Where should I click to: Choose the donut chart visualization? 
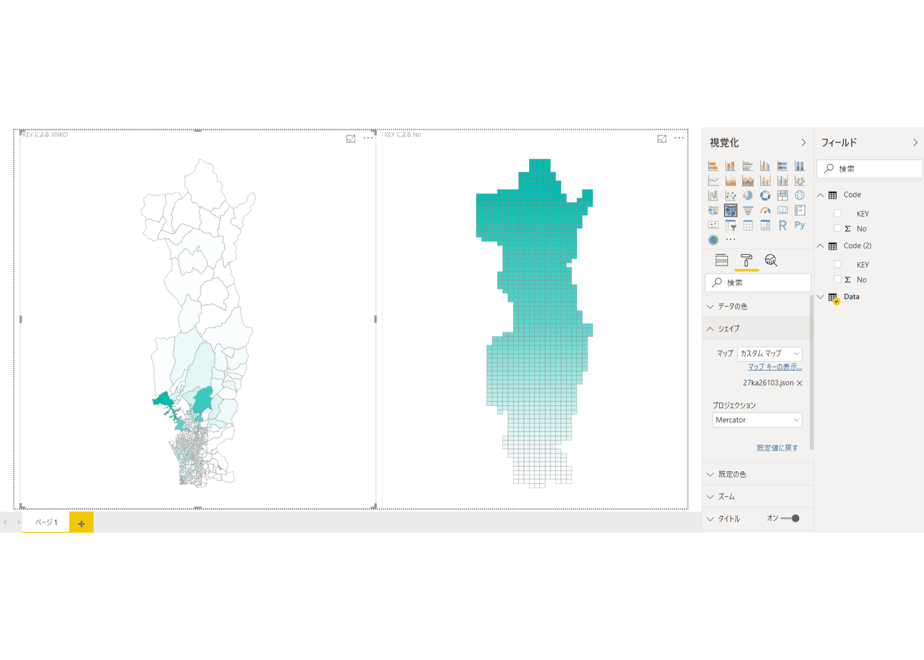coord(765,196)
